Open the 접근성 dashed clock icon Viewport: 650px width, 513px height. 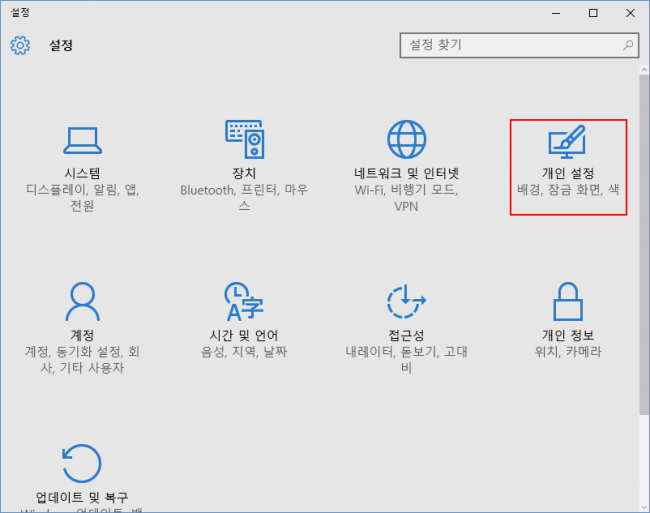pyautogui.click(x=406, y=302)
